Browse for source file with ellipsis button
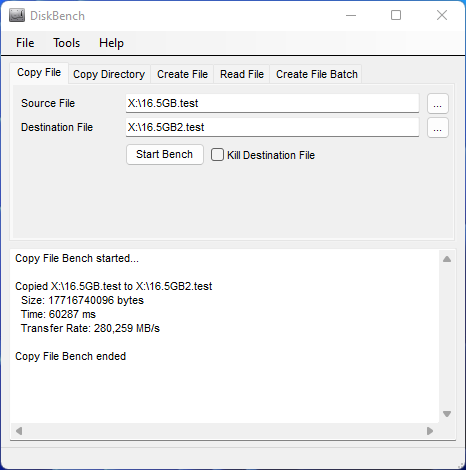Viewport: 466px width, 470px height. point(438,104)
